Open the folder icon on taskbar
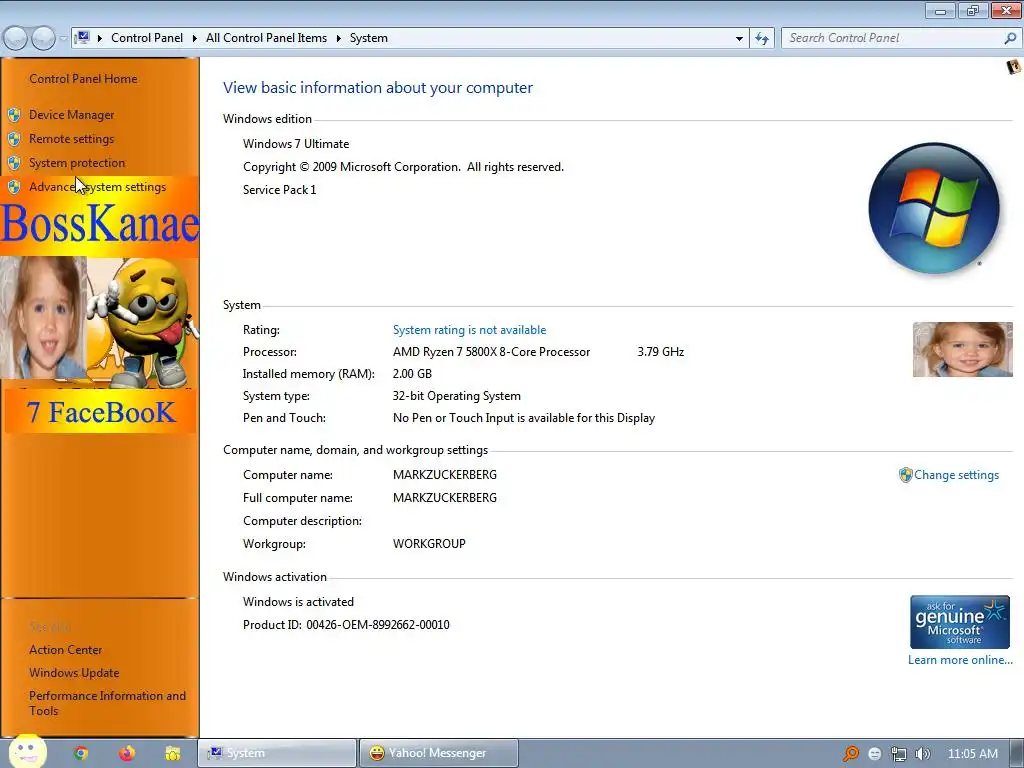 [x=172, y=754]
